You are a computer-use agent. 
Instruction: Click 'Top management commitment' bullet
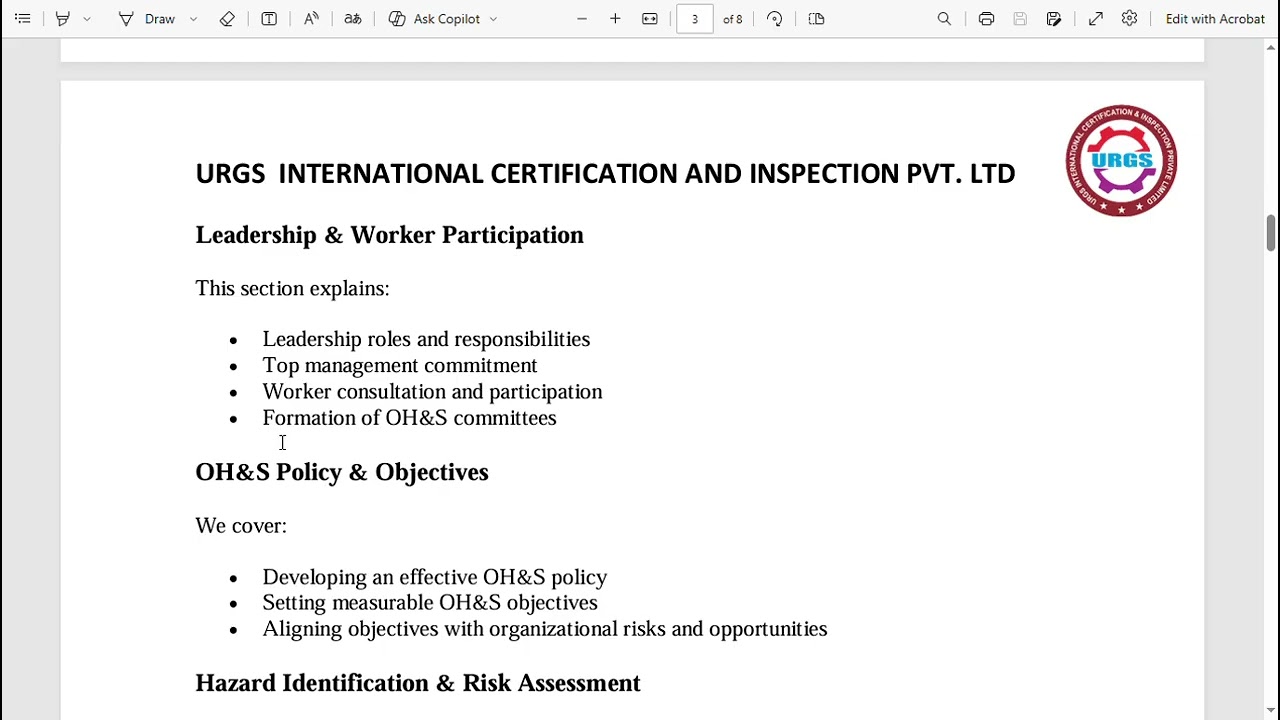[400, 365]
